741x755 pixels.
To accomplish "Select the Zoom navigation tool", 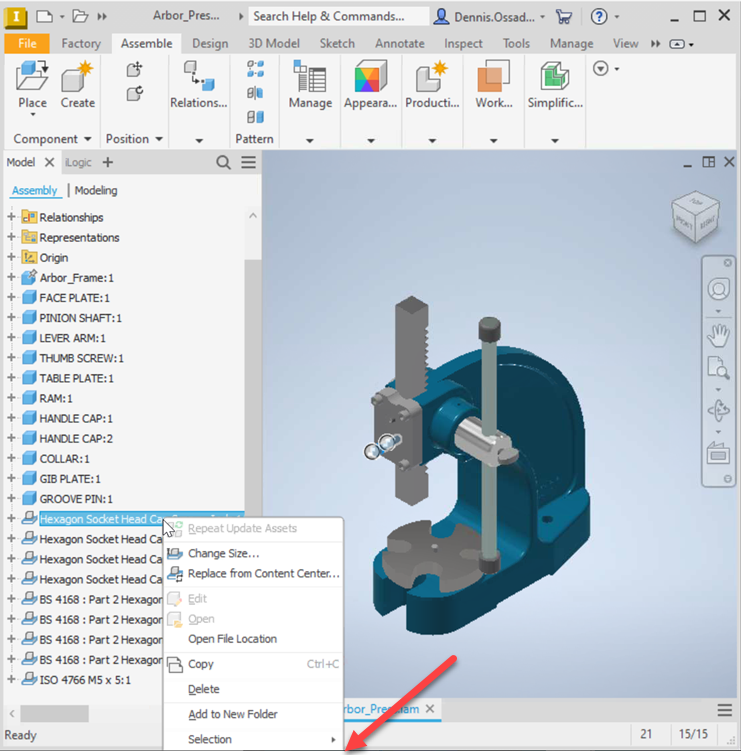I will [718, 368].
